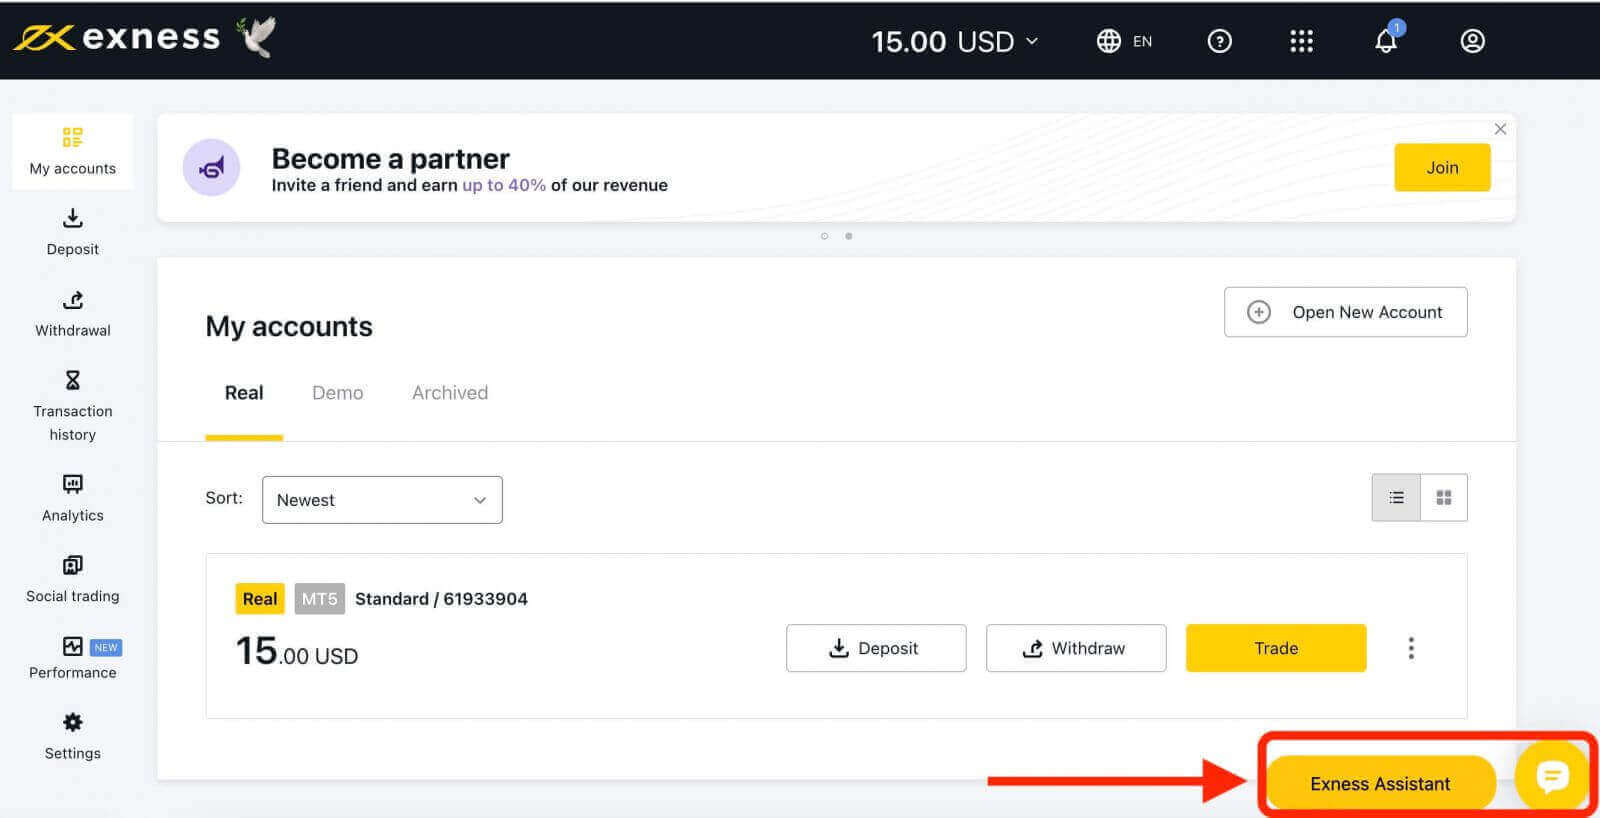Open Transaction history in sidebar
Image resolution: width=1600 pixels, height=818 pixels.
coord(73,406)
